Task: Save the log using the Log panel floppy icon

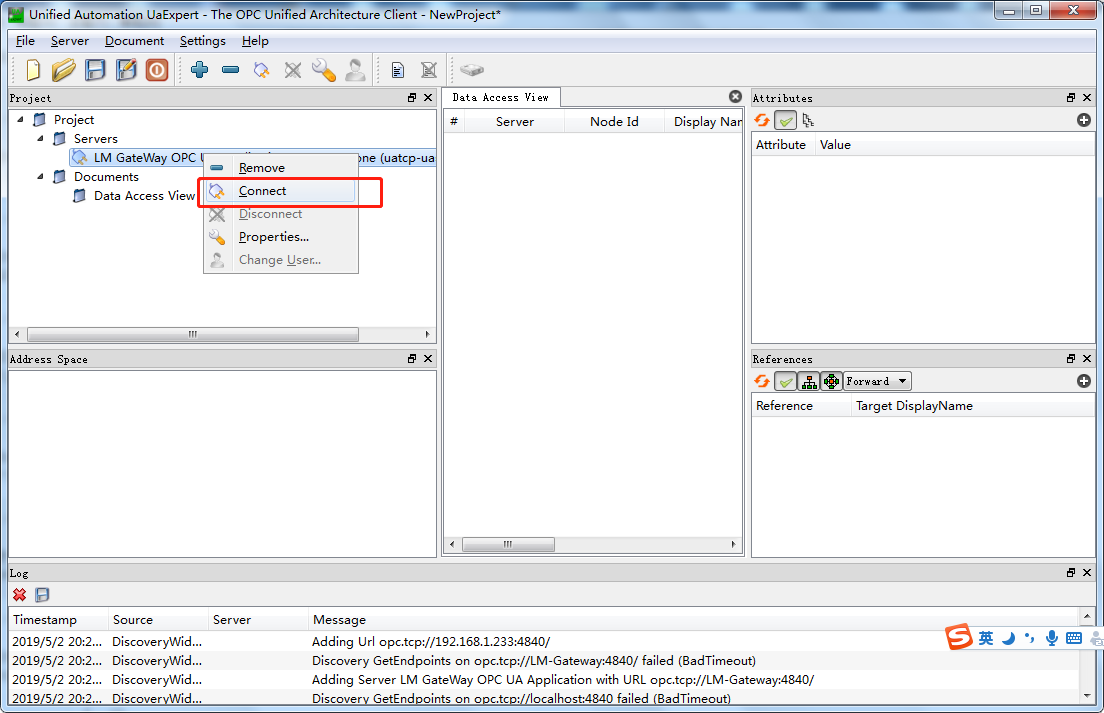Action: pyautogui.click(x=42, y=595)
